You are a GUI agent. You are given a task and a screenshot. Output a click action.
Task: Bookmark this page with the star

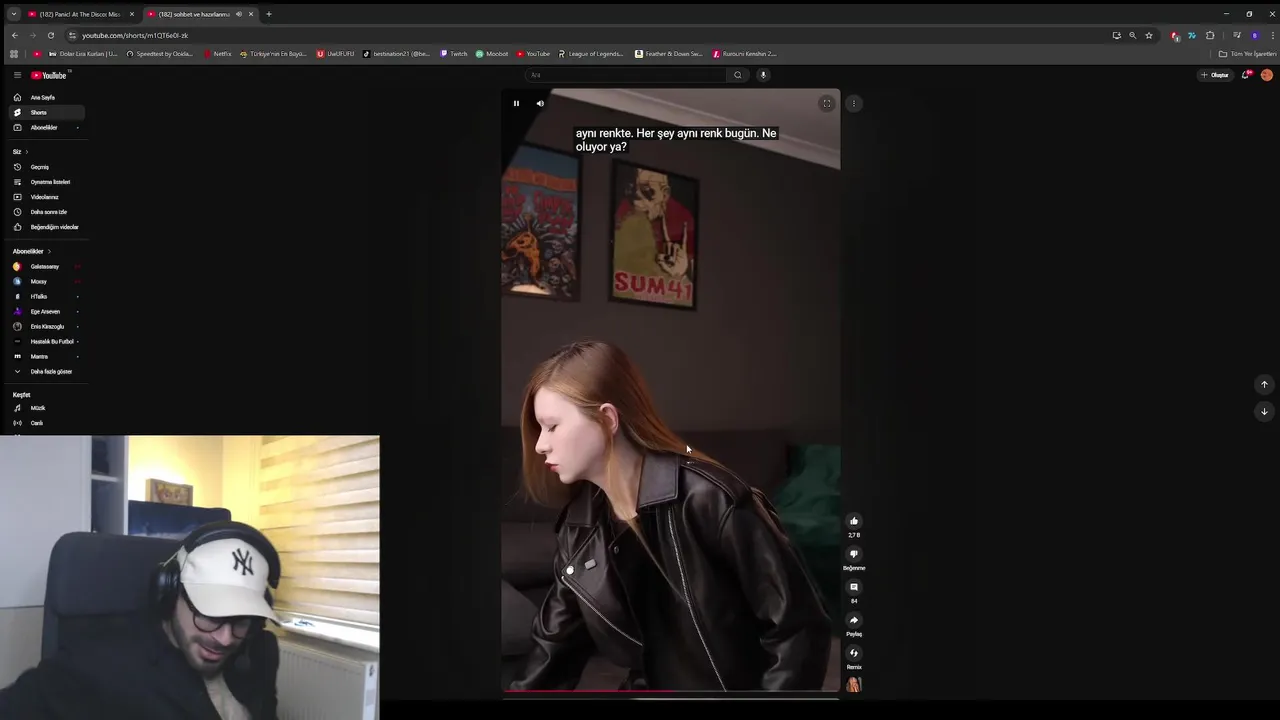(1149, 35)
